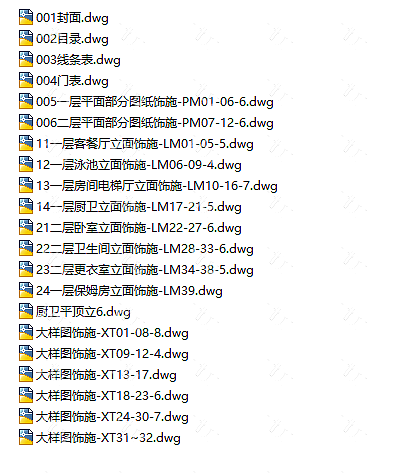407x474 pixels.
Task: Click the 002目录.dwg file icon
Action: (x=26, y=38)
